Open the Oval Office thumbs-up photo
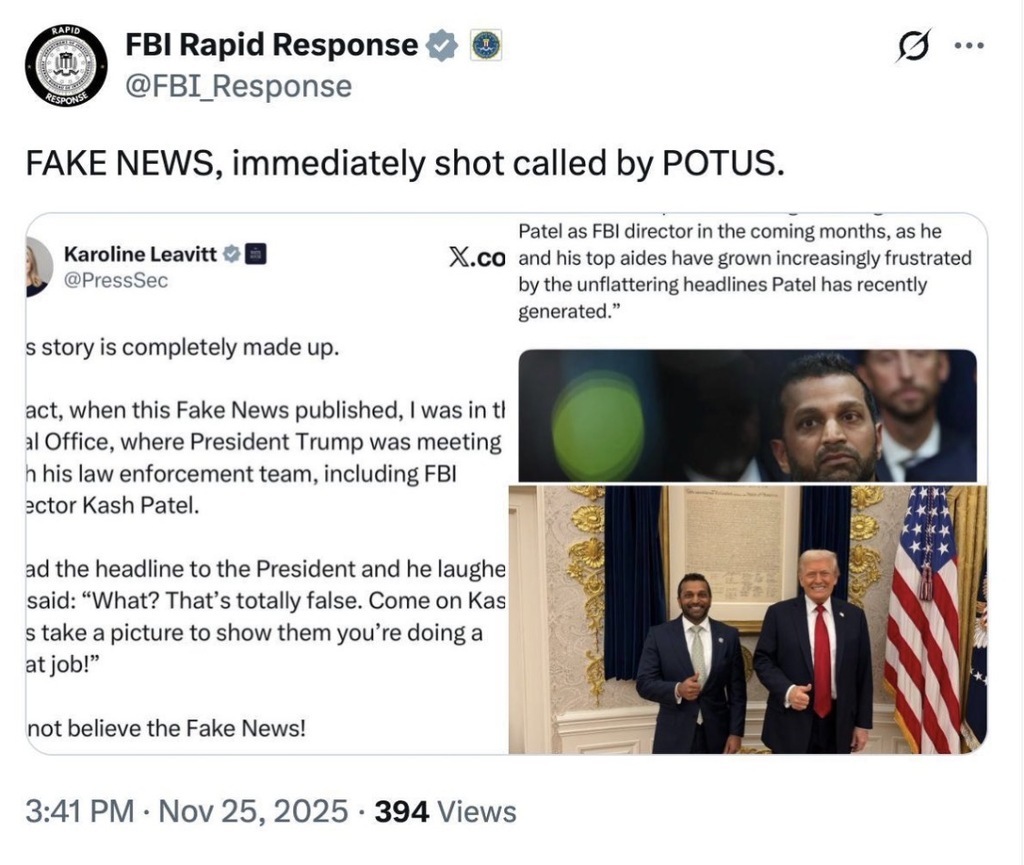Viewport: 1024px width, 865px height. click(x=747, y=619)
